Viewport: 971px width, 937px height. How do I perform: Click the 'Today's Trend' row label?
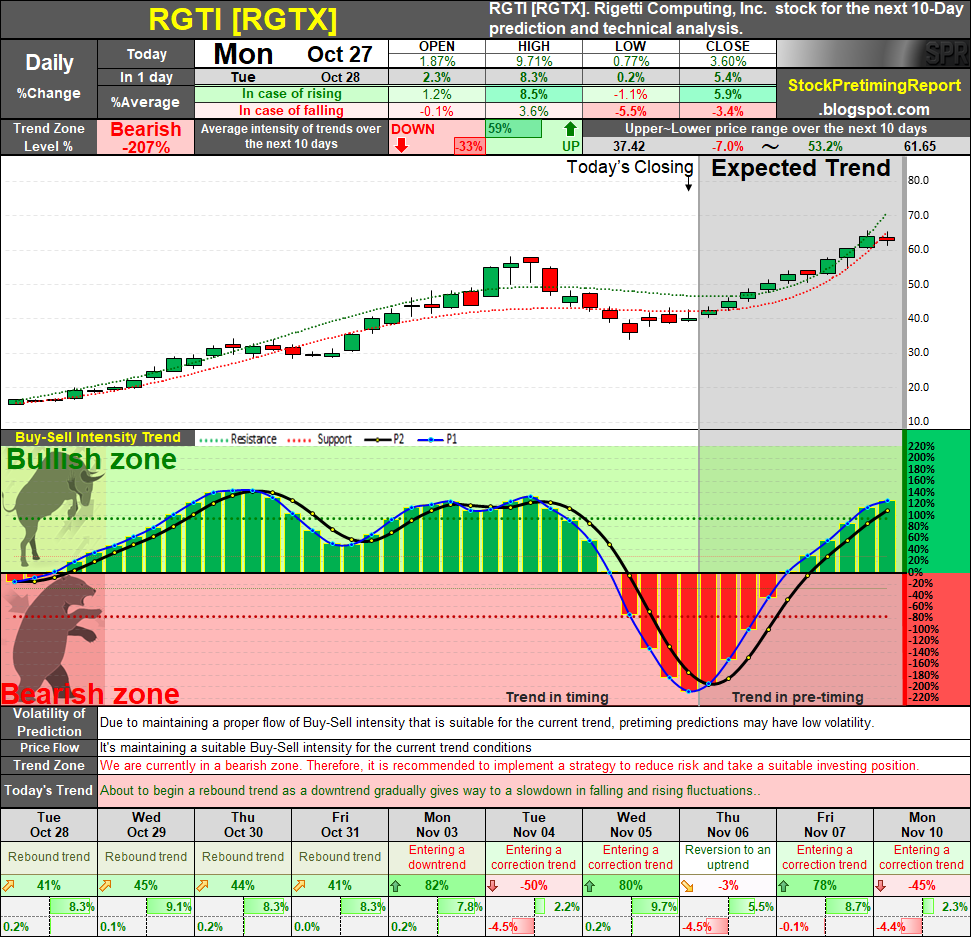tap(49, 790)
